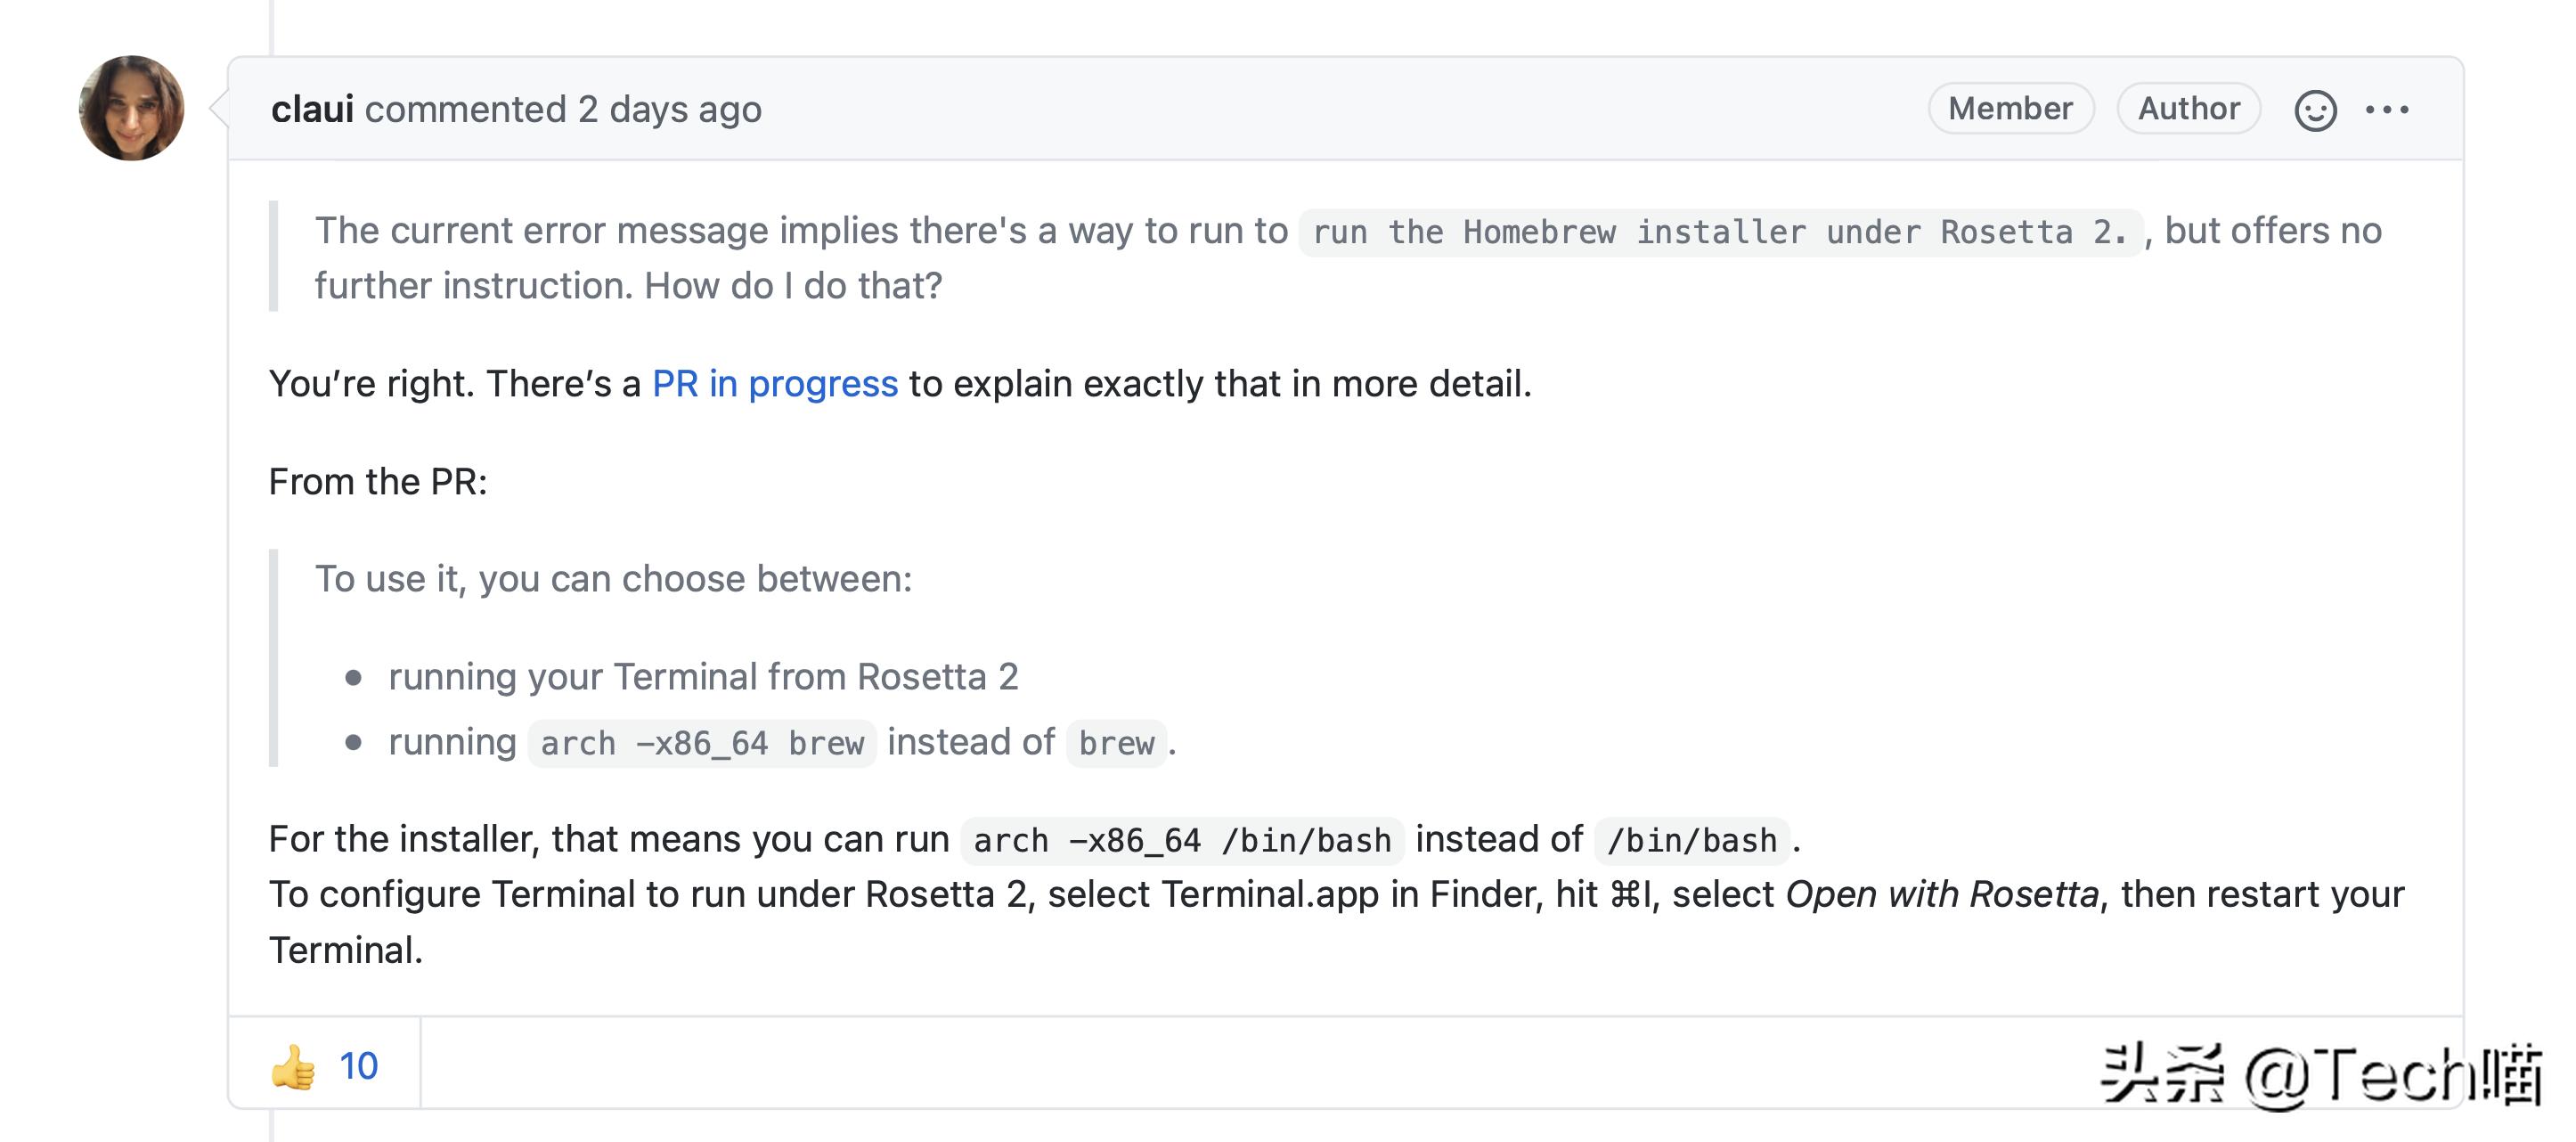
Task: Open the three-dot comment options menu
Action: click(2387, 109)
